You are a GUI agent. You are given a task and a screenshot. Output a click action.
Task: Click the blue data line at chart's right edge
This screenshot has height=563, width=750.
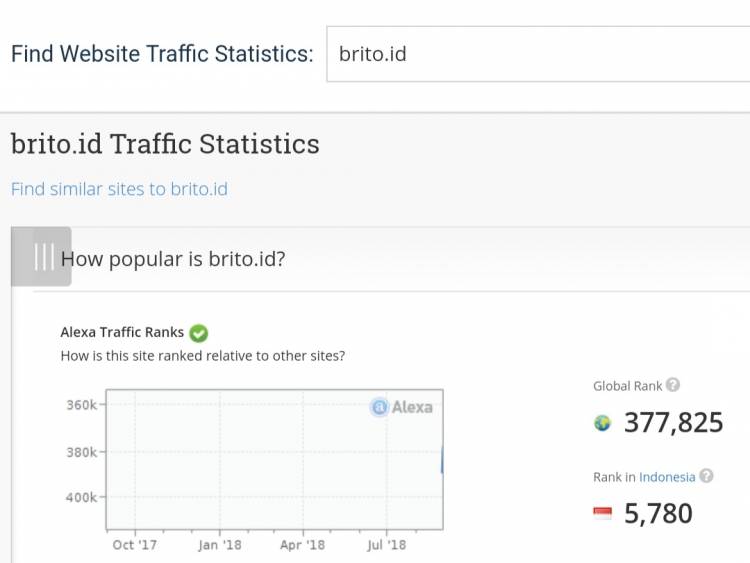[442, 460]
